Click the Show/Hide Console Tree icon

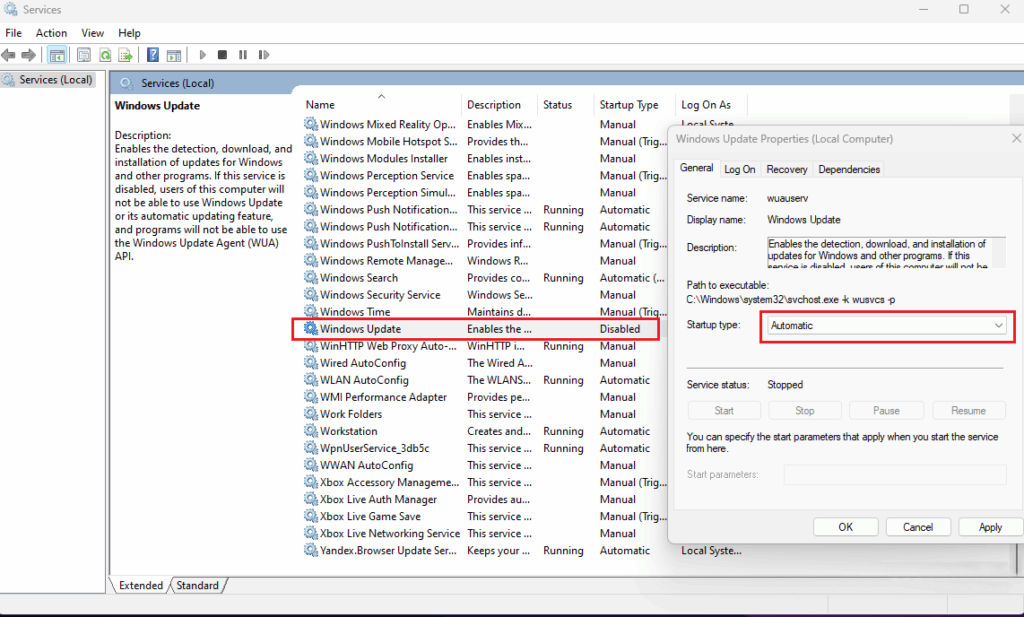point(59,55)
